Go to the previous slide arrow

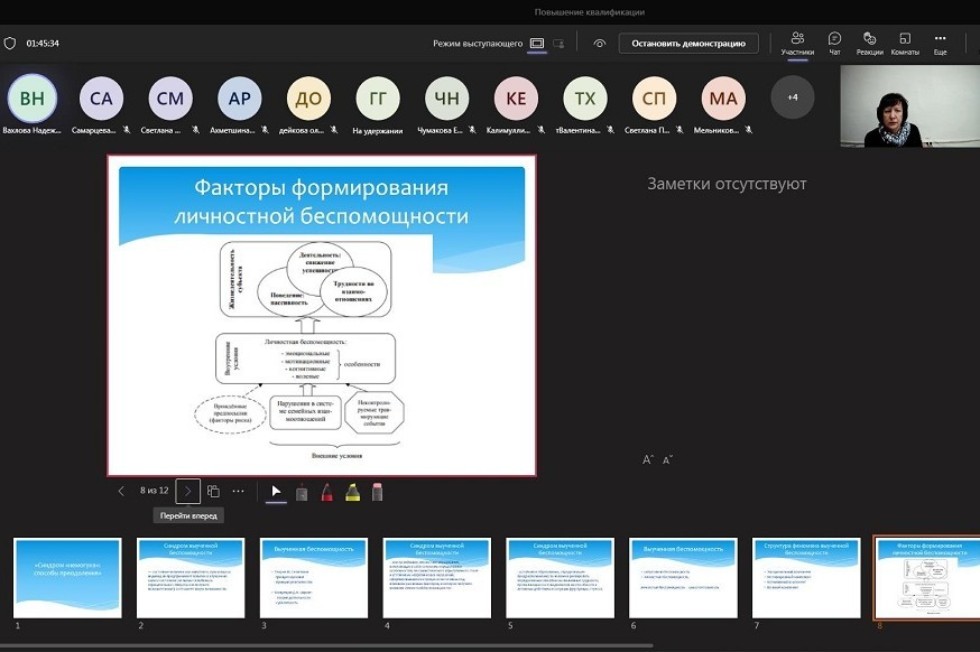[122, 491]
